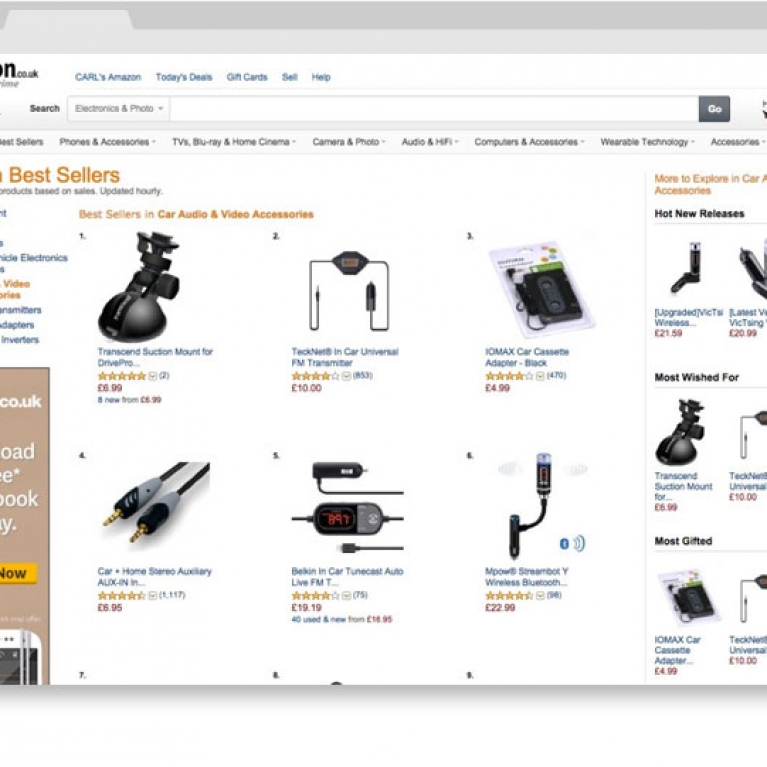Screen dimensions: 767x767
Task: Open Today's Deals link
Action: [x=184, y=77]
